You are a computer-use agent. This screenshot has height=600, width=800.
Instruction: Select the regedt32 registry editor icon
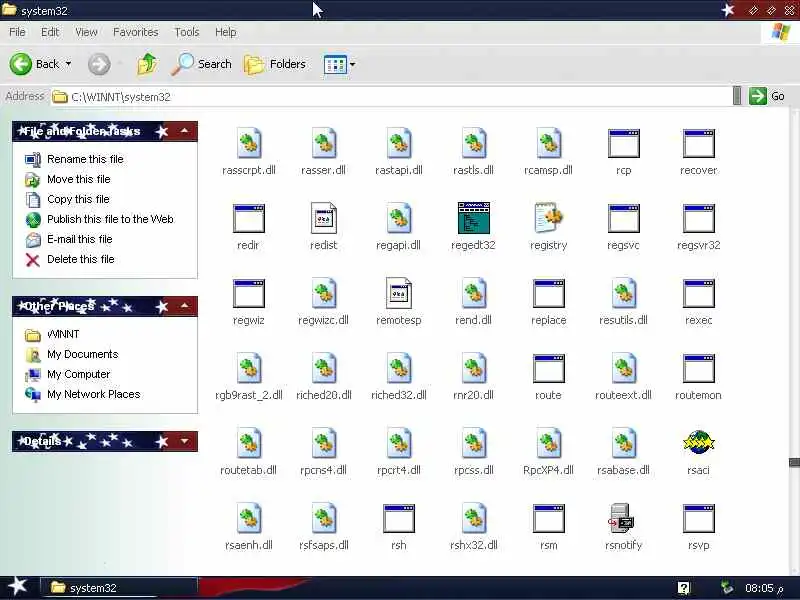473,218
